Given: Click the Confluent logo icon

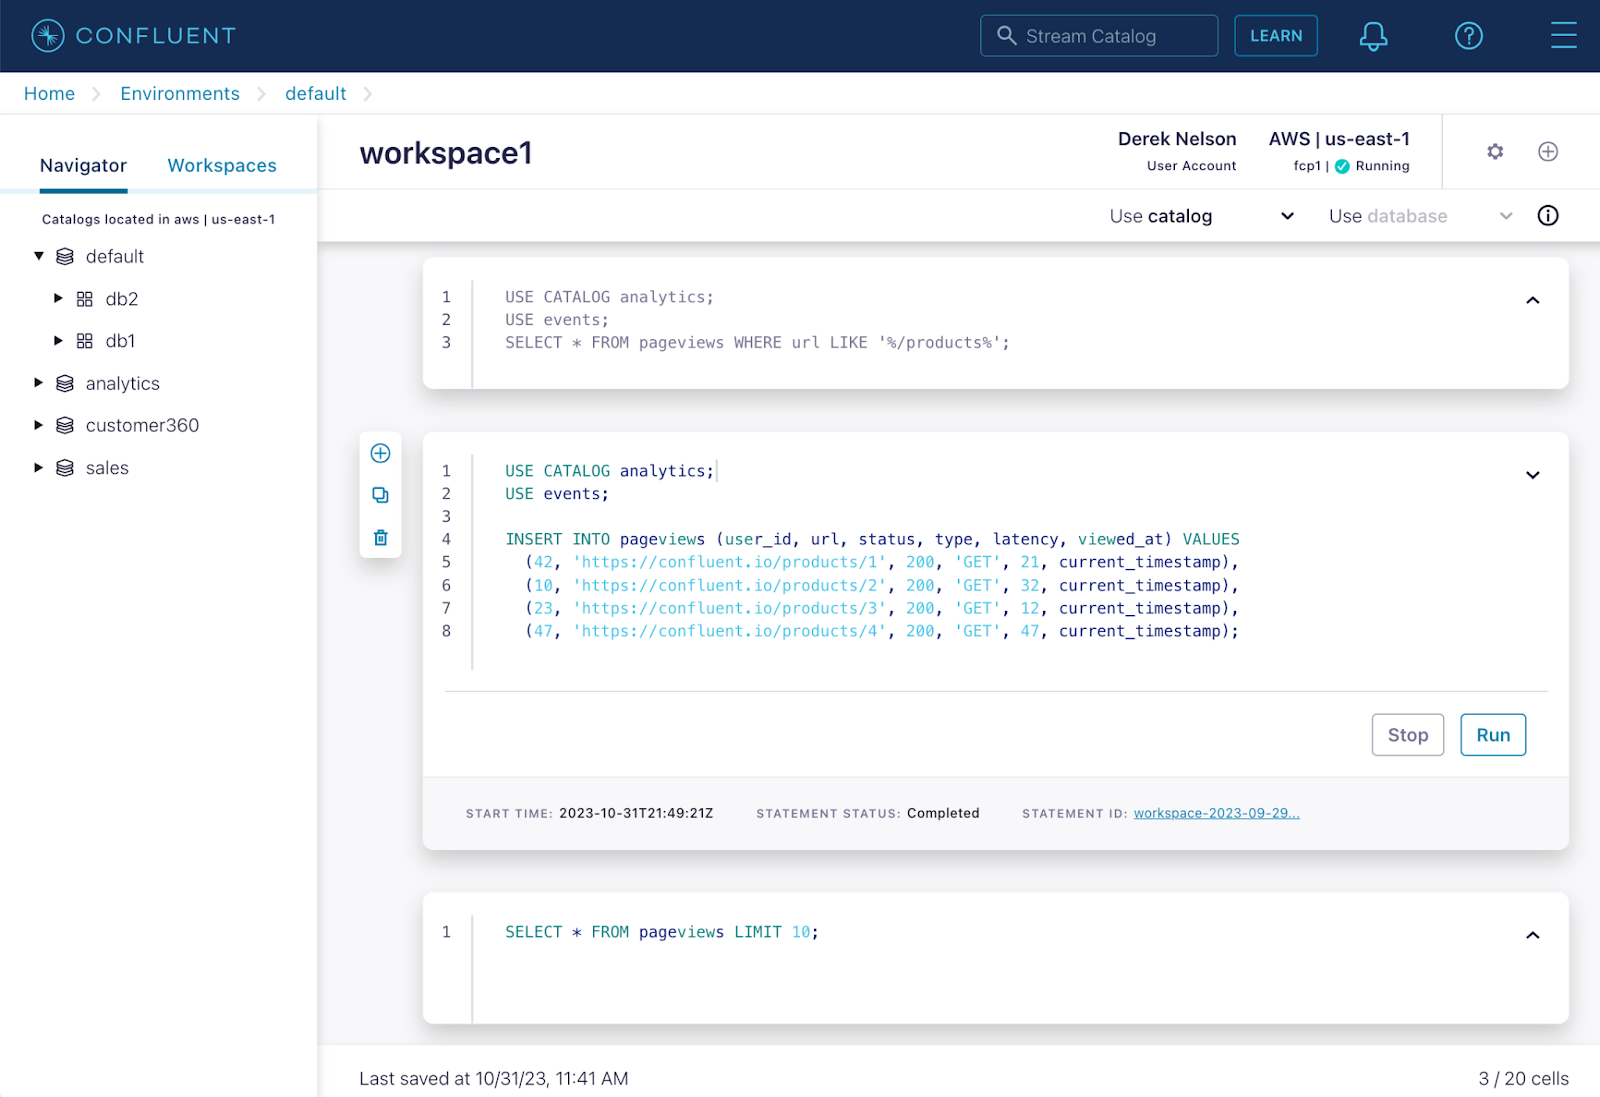Looking at the screenshot, I should pos(47,36).
